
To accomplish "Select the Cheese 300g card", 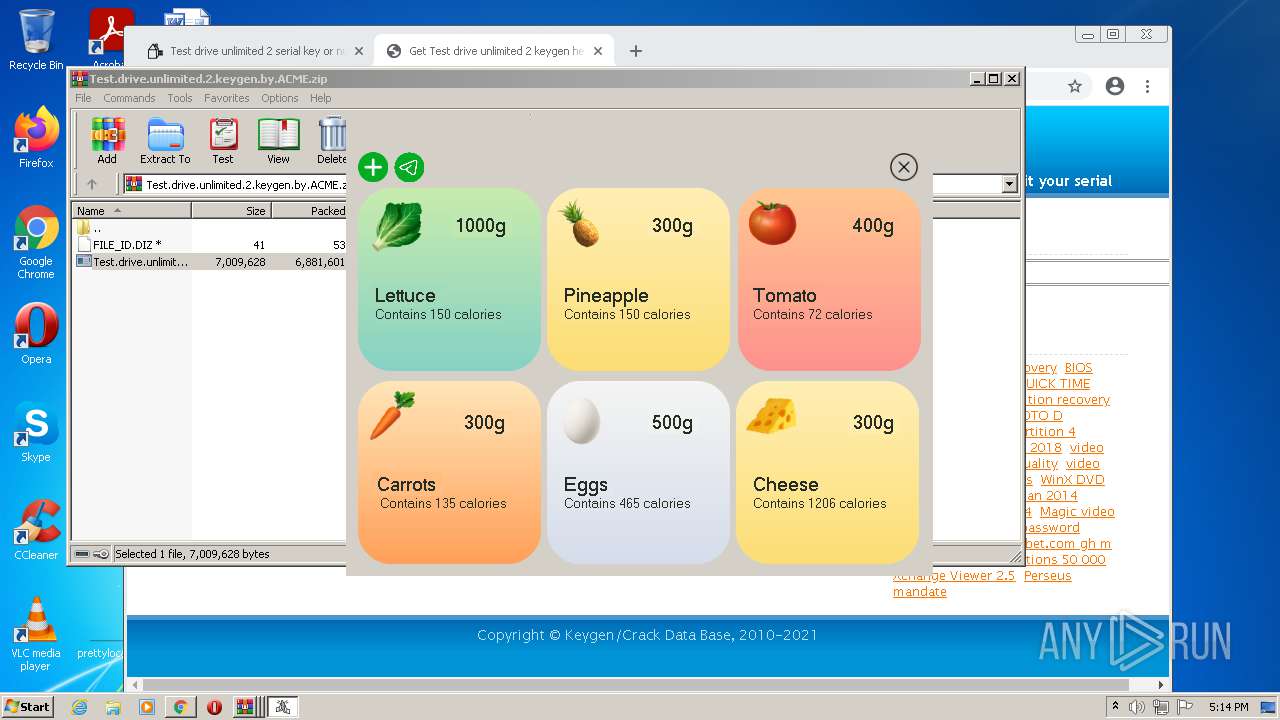I will (827, 472).
